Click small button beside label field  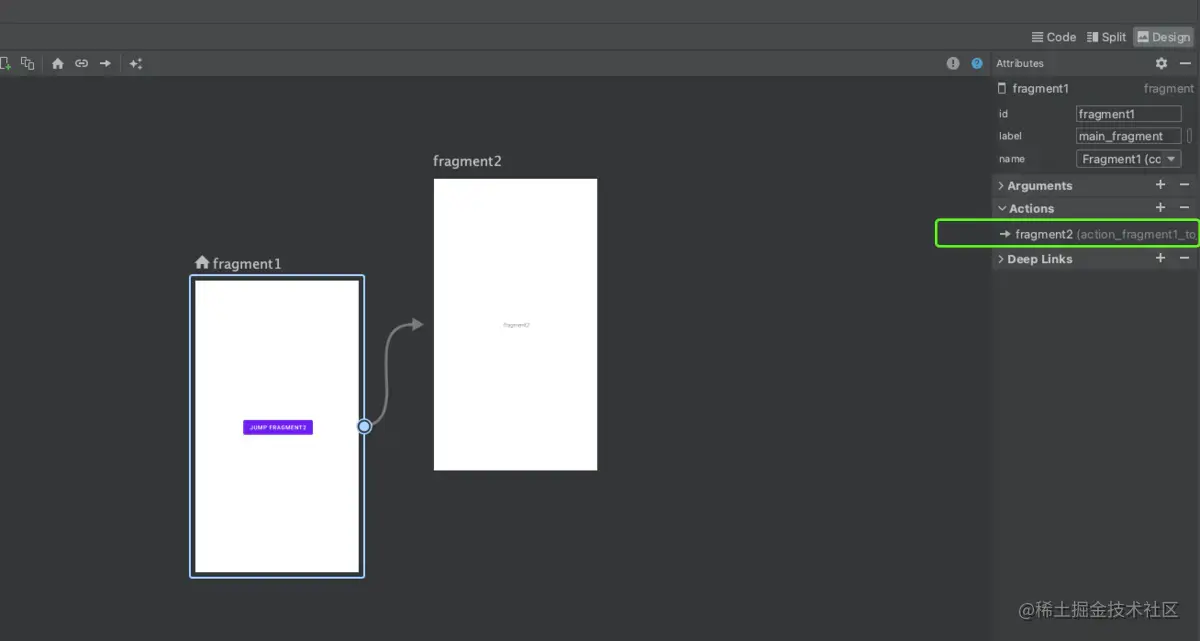[x=1189, y=136]
